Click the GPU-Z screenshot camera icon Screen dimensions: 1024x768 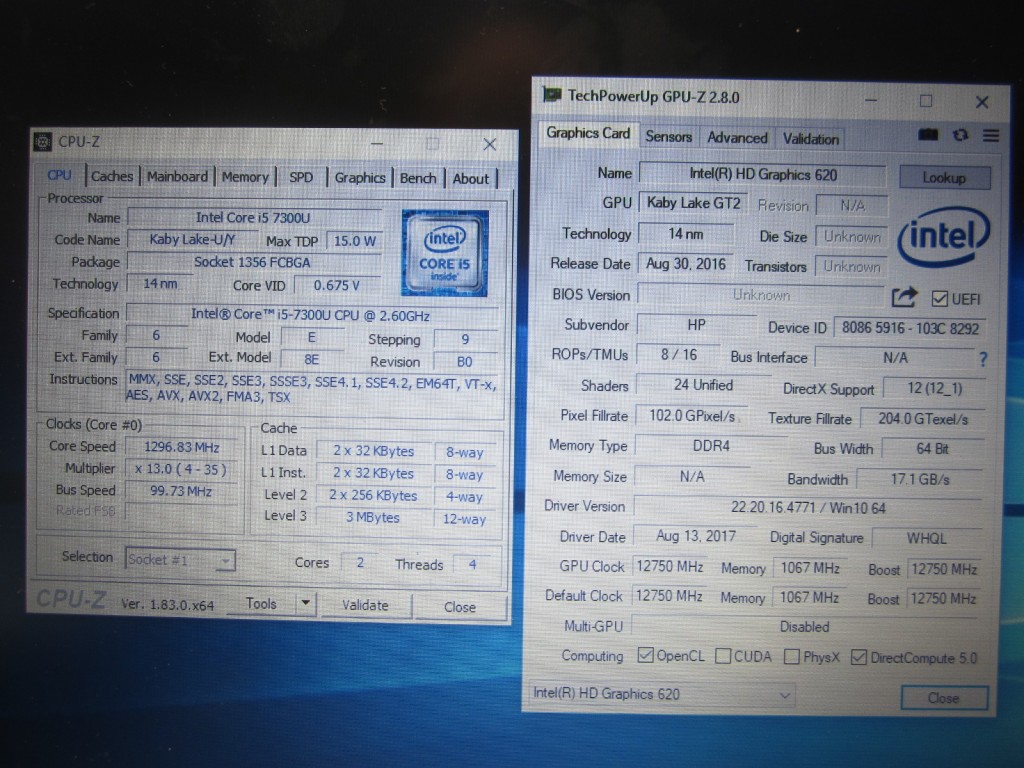coord(928,135)
